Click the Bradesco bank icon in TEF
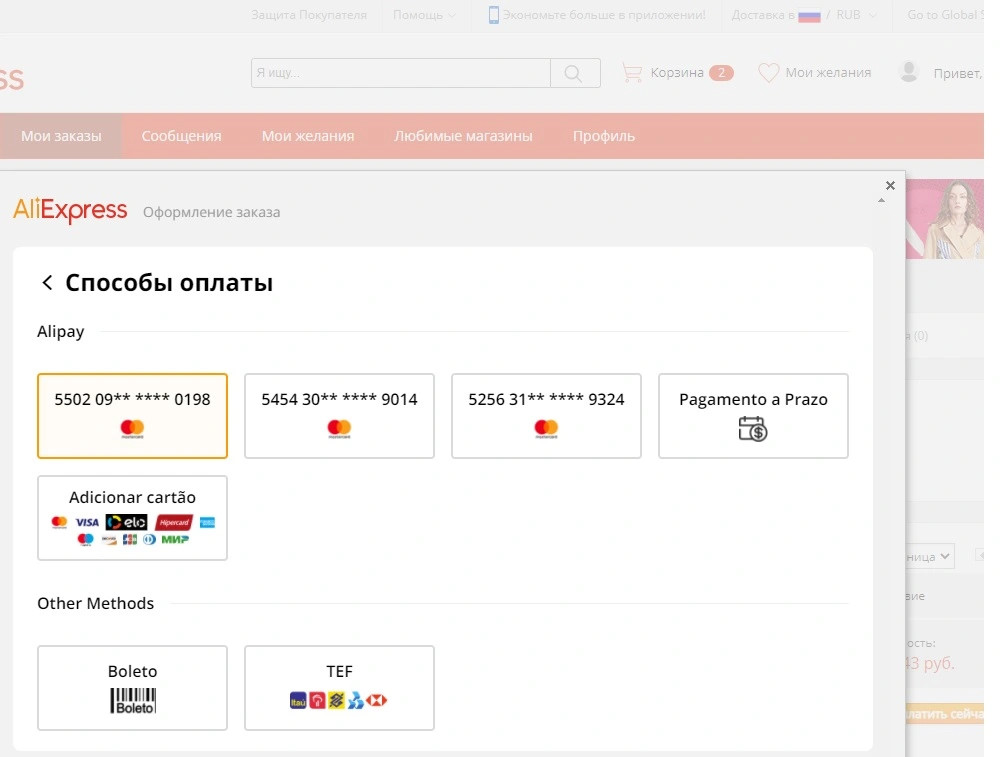The width and height of the screenshot is (1000, 757). (317, 700)
